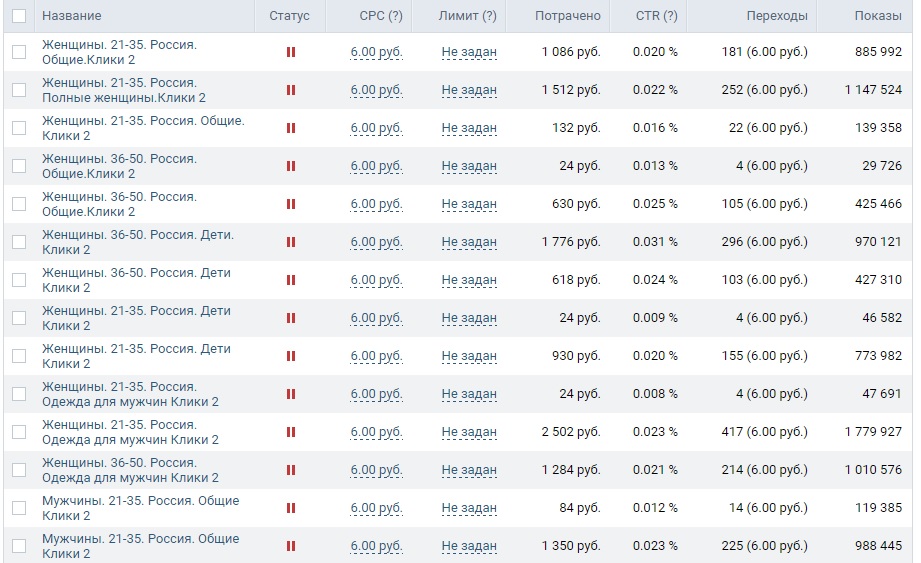Screen dimensions: 921x563
Task: Sort by the Показы column header
Action: click(878, 16)
